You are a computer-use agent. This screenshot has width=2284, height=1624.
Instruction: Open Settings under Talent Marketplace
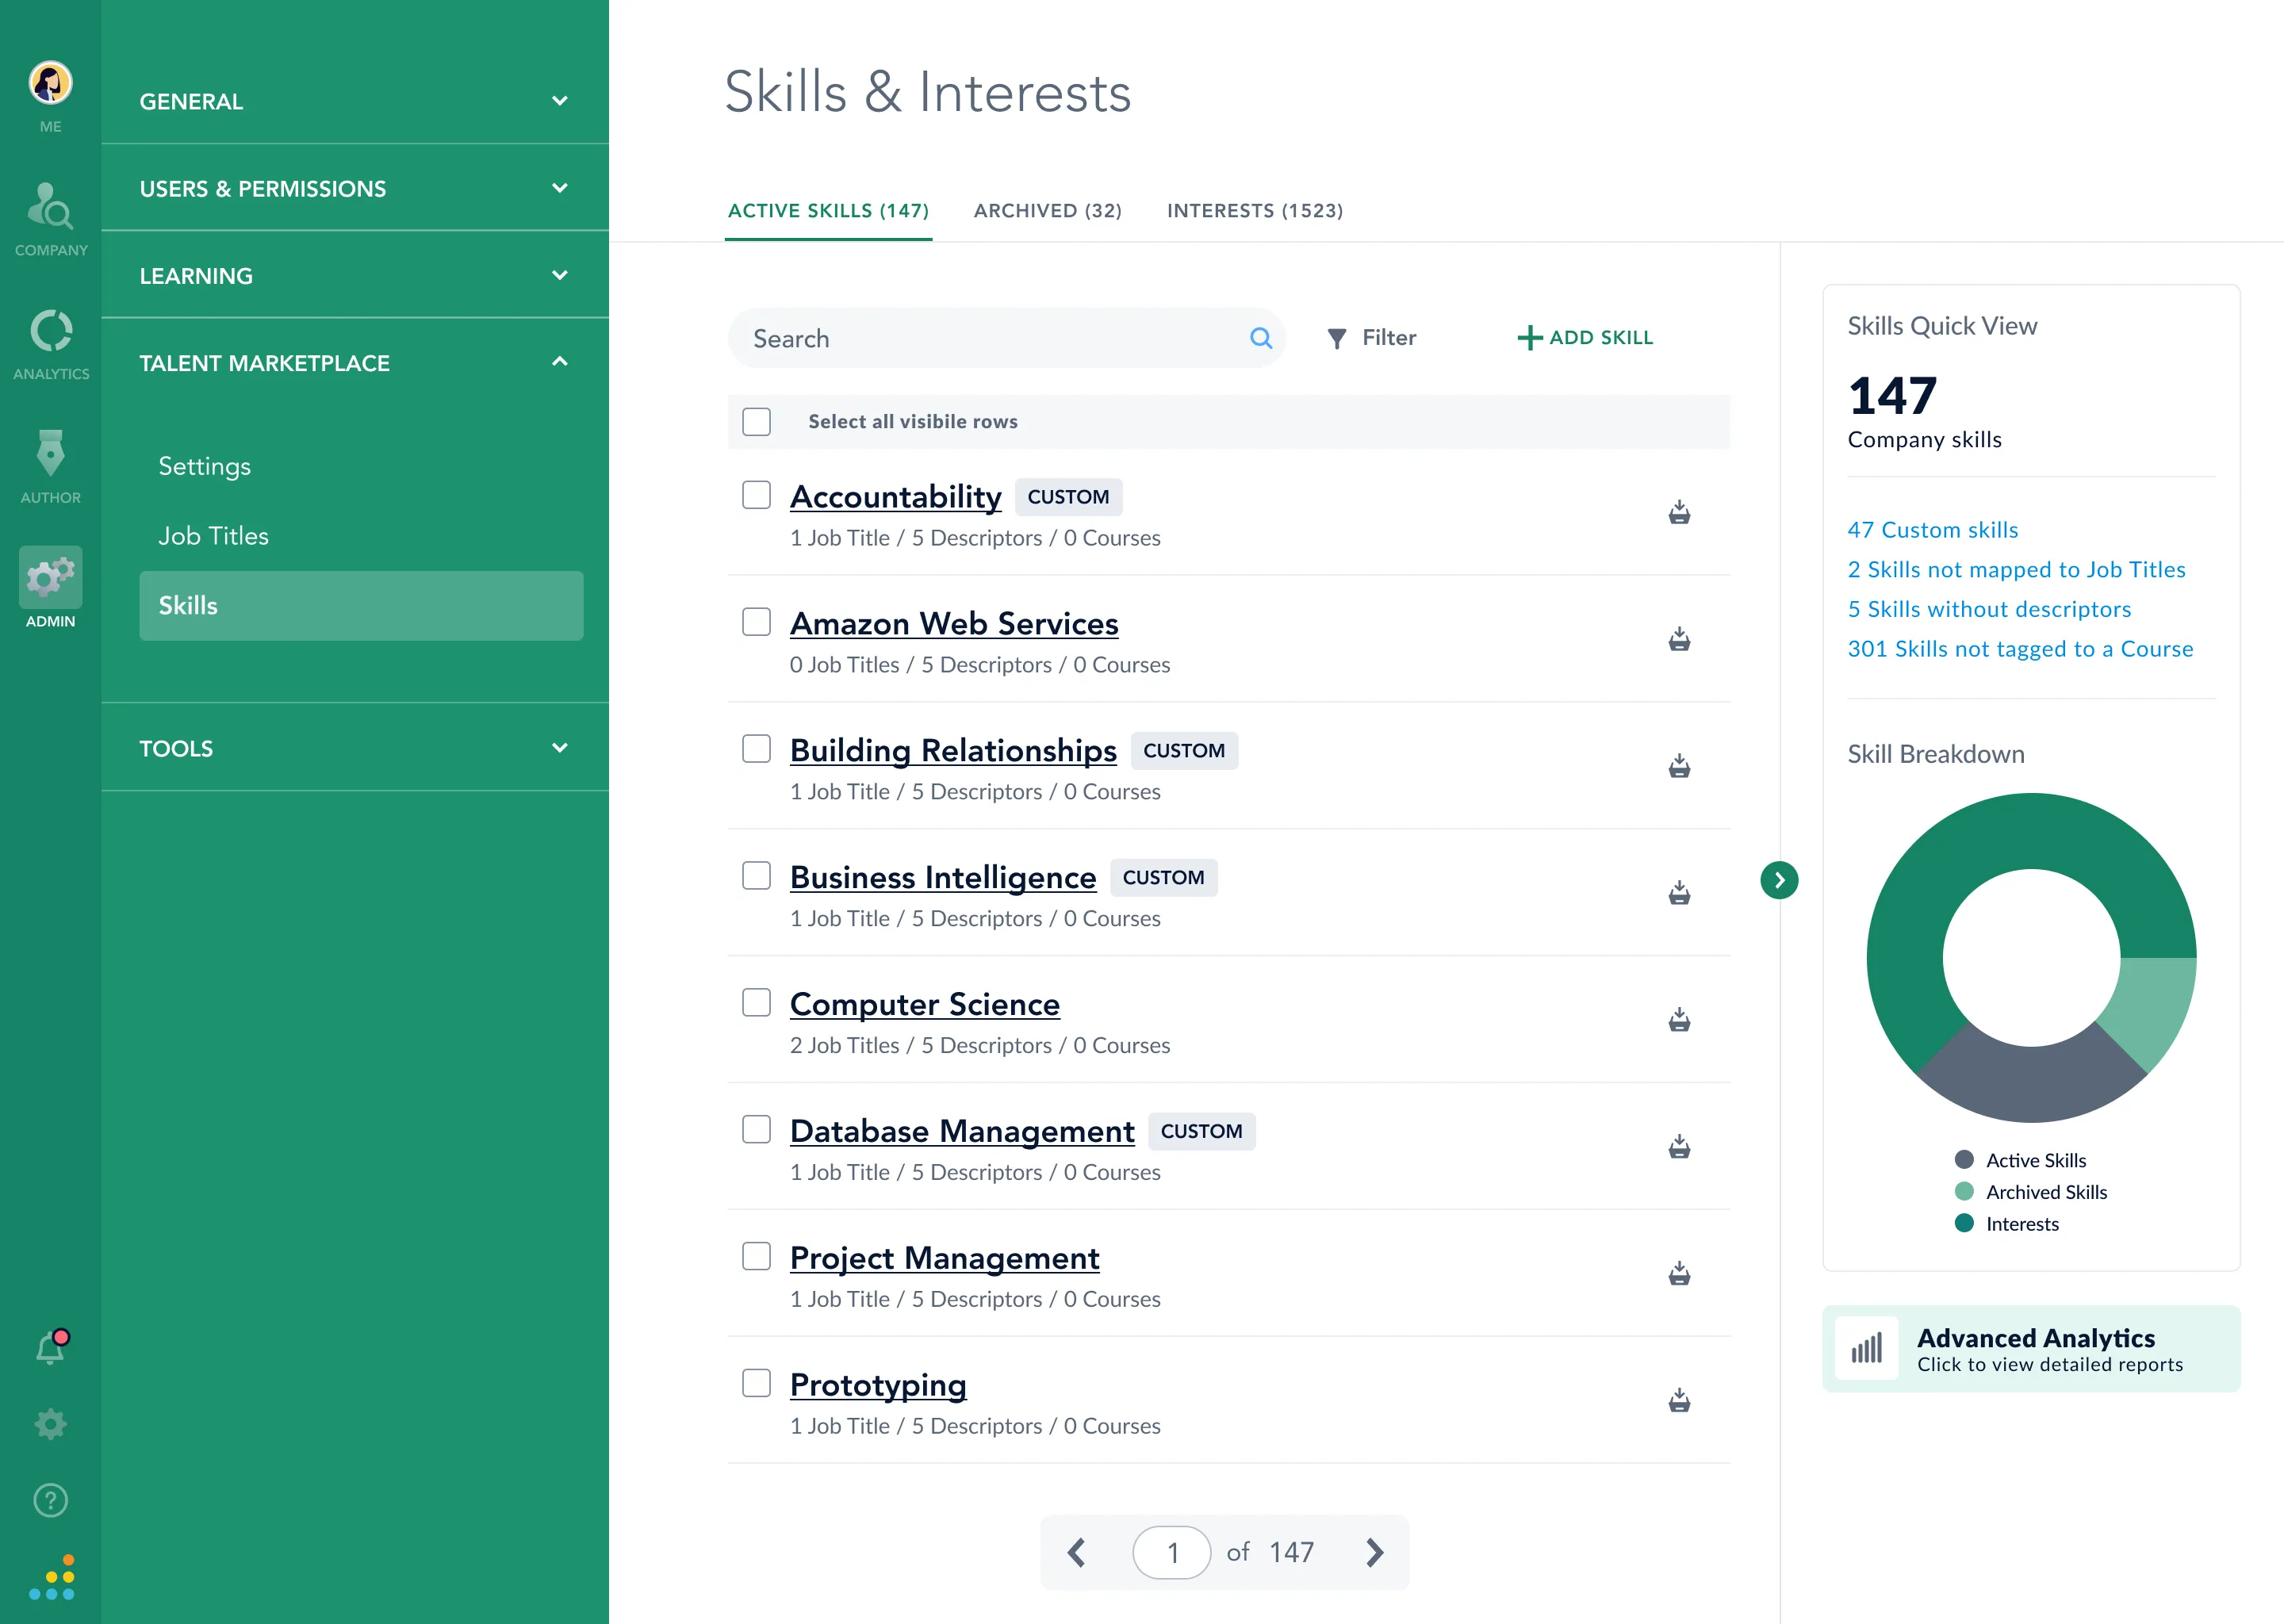[x=204, y=466]
